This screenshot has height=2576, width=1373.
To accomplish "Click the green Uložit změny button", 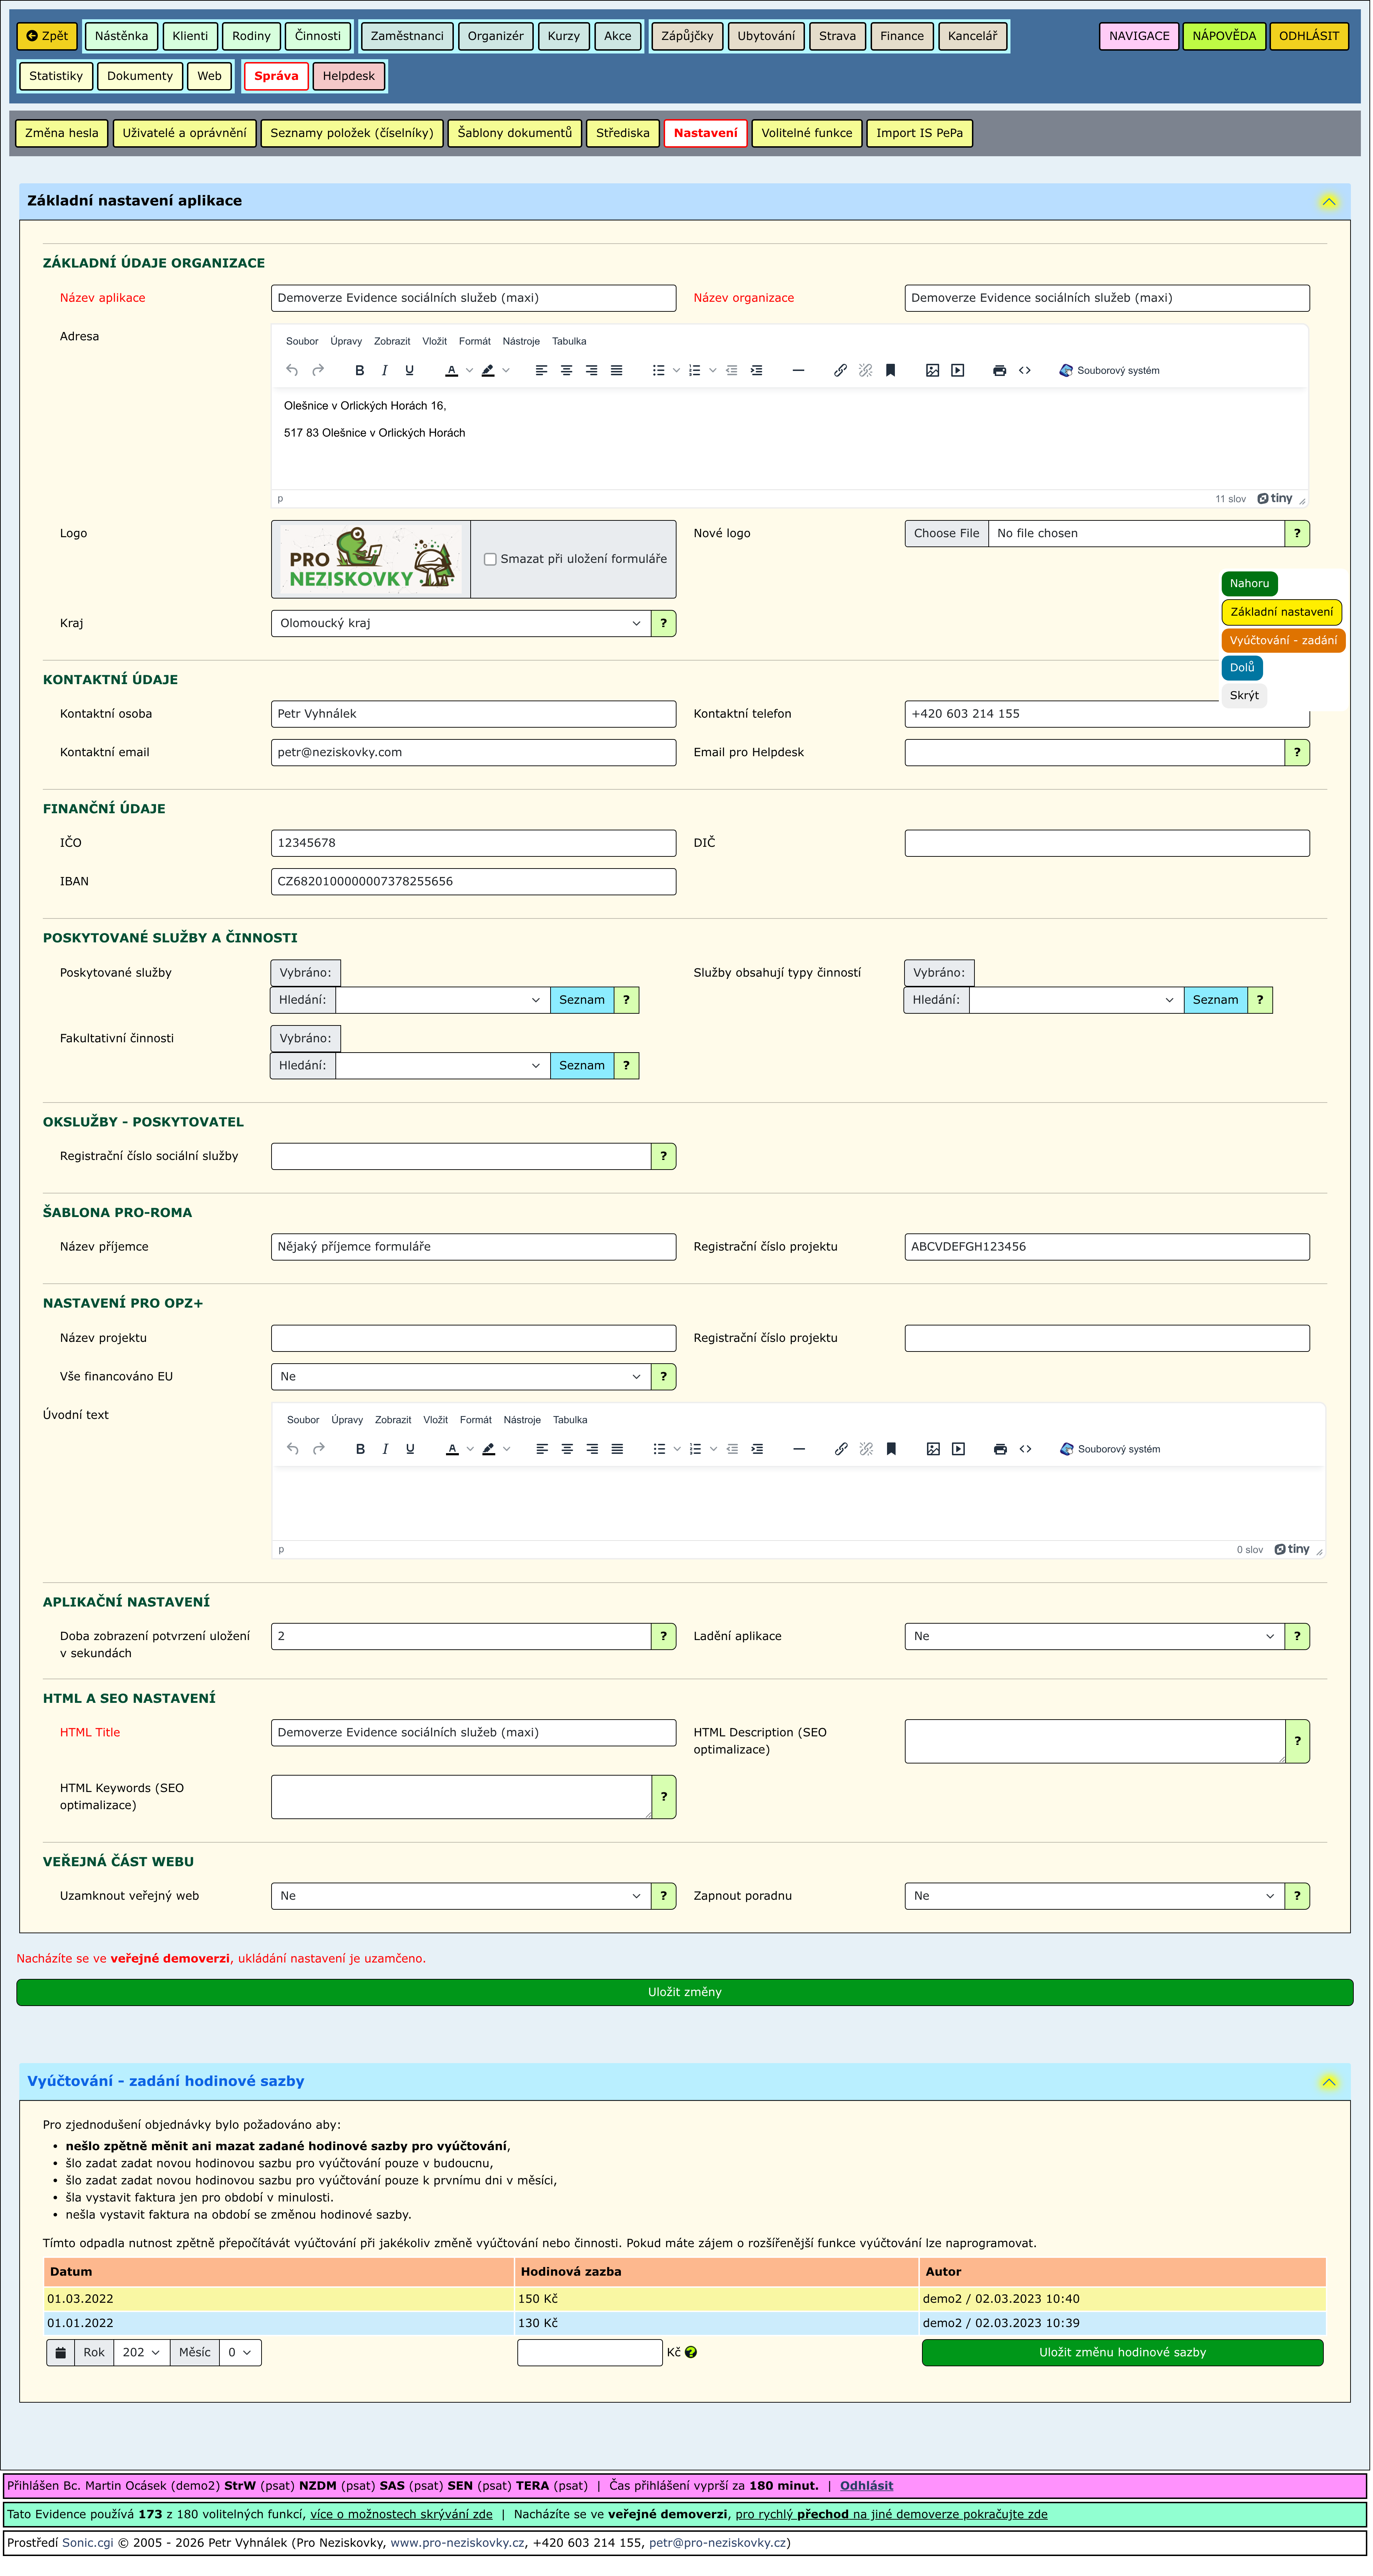I will click(x=684, y=1992).
